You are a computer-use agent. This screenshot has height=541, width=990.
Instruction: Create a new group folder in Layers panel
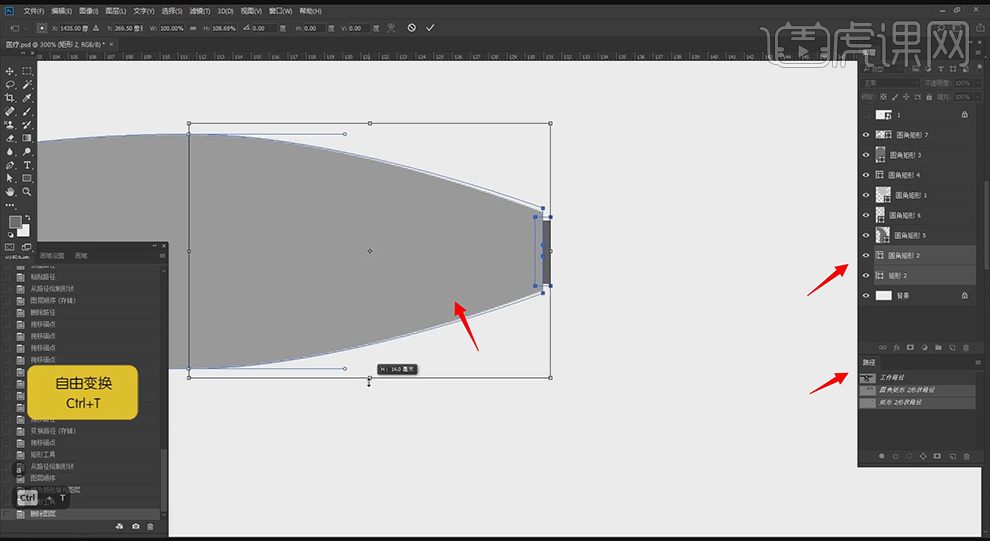(938, 348)
